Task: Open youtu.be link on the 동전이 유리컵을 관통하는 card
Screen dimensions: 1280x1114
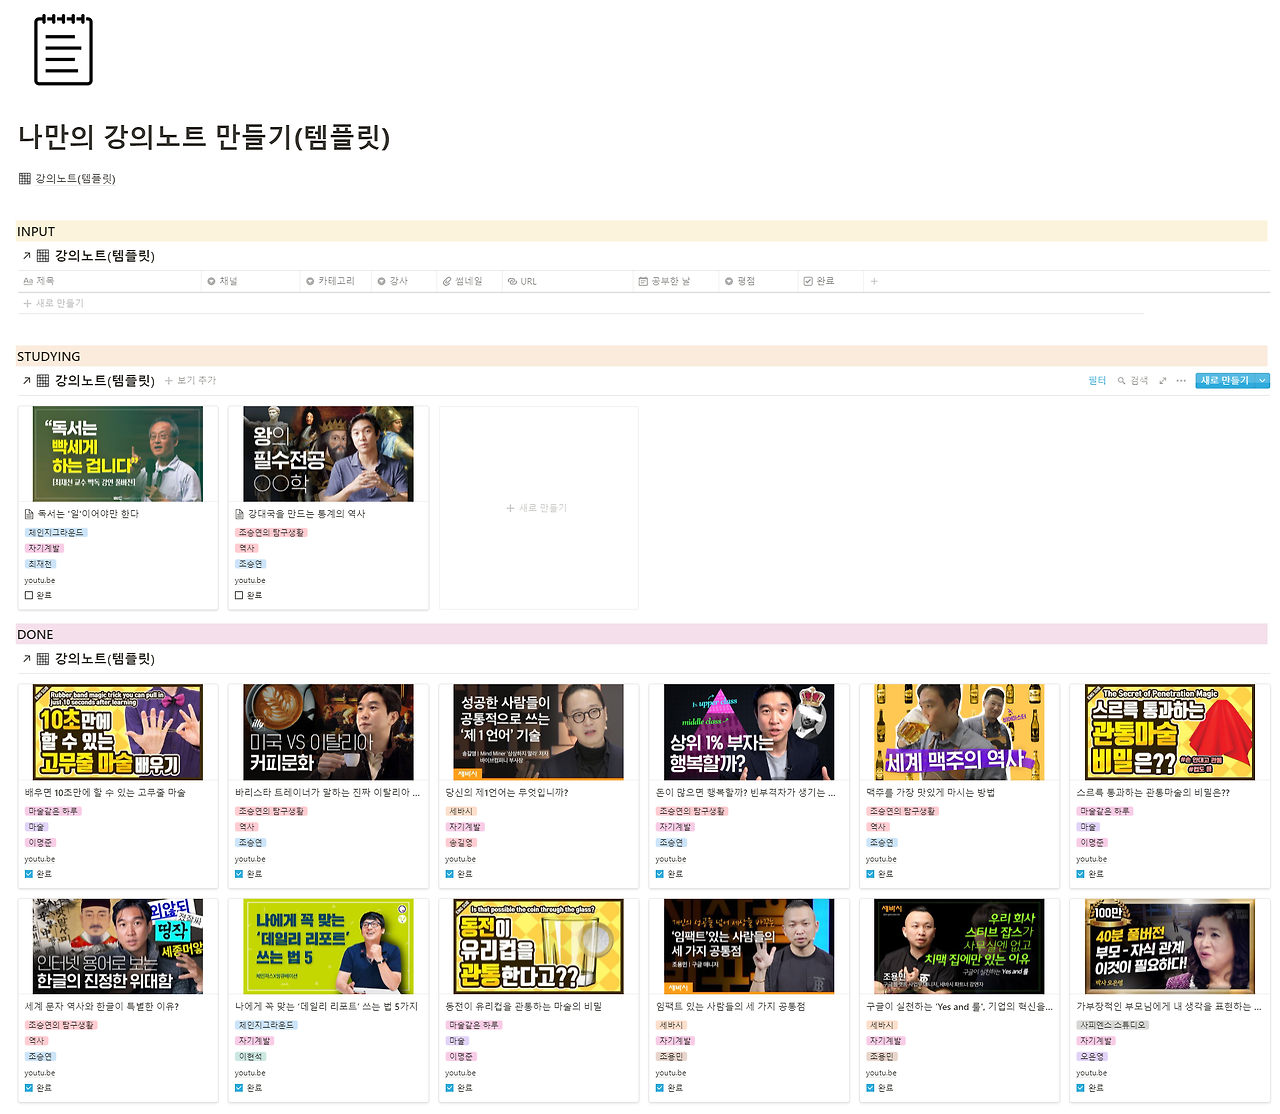Action: point(461,1073)
